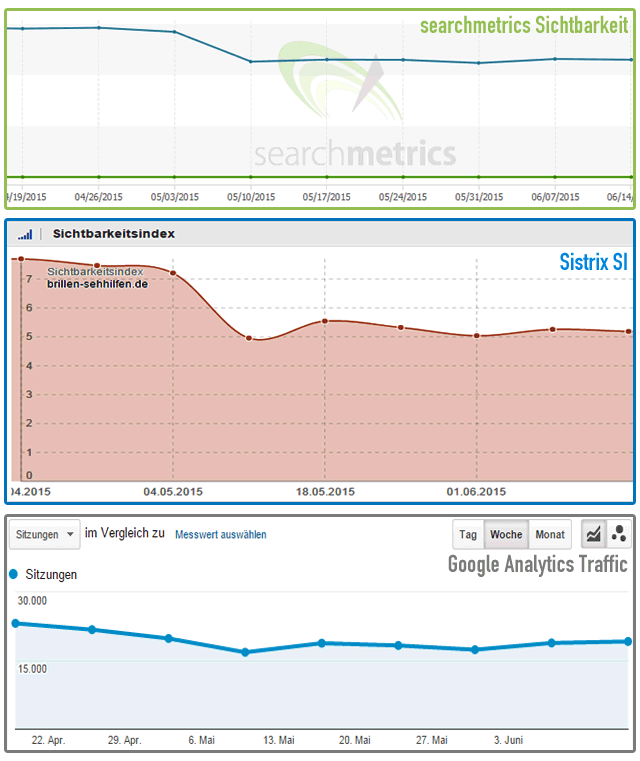Click the 18.05.2015 axis date
This screenshot has height=761, width=640.
click(x=325, y=492)
